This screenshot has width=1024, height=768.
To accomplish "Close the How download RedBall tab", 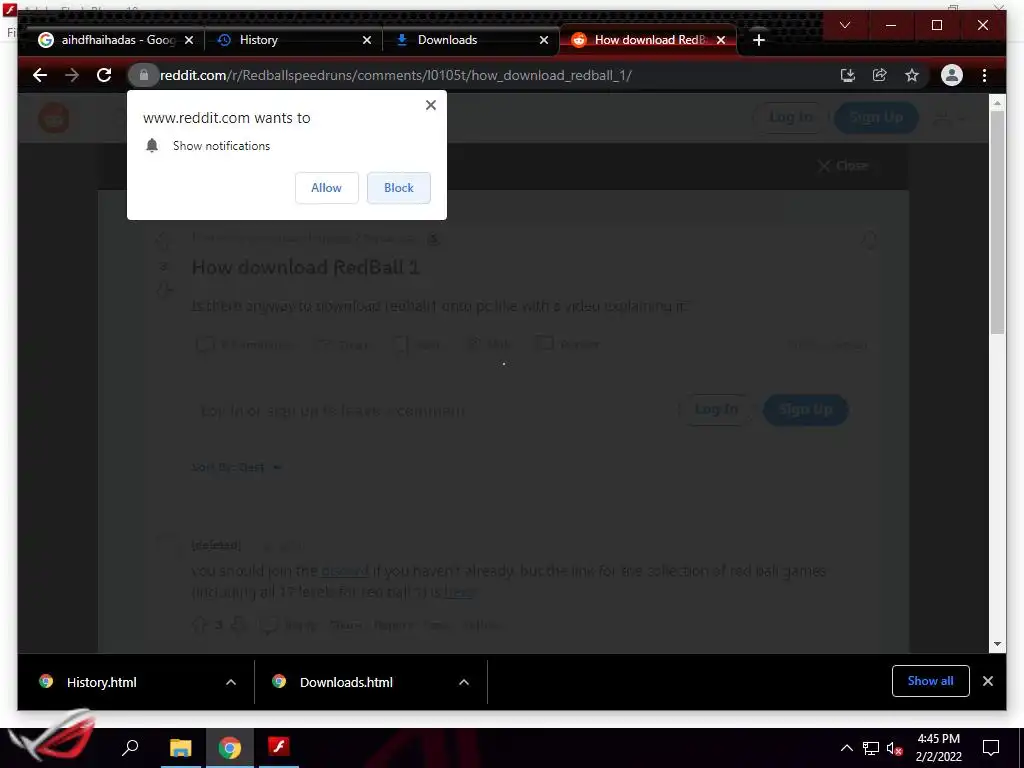I will click(x=721, y=40).
